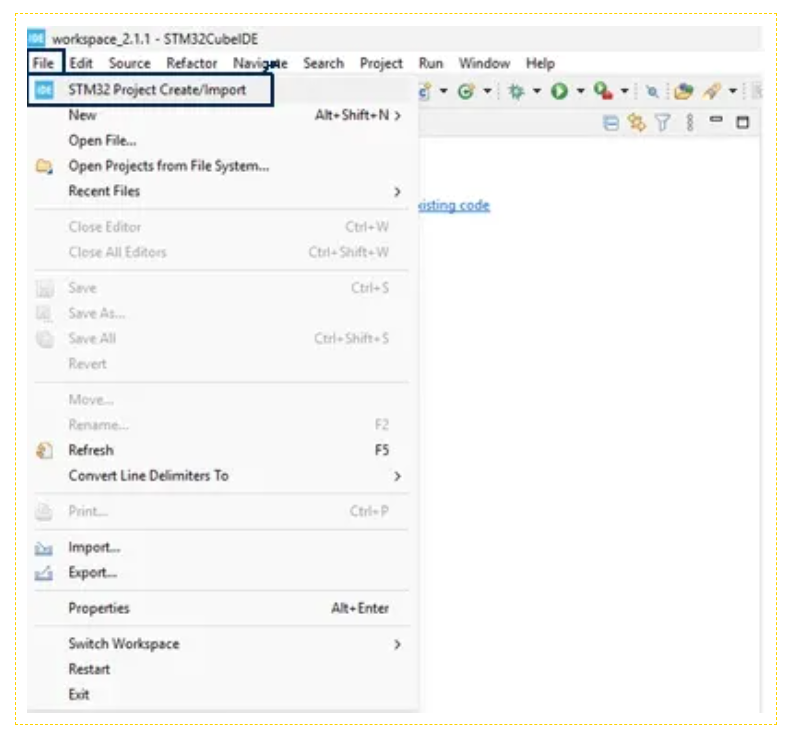Open the Window menu
This screenshot has width=786, height=740.
pyautogui.click(x=484, y=63)
